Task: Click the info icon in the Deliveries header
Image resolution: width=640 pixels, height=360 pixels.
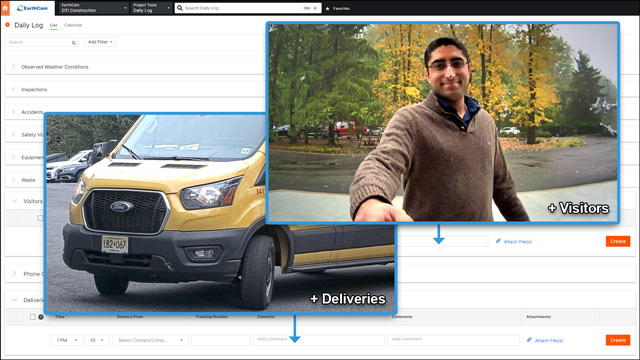Action: pyautogui.click(x=41, y=317)
